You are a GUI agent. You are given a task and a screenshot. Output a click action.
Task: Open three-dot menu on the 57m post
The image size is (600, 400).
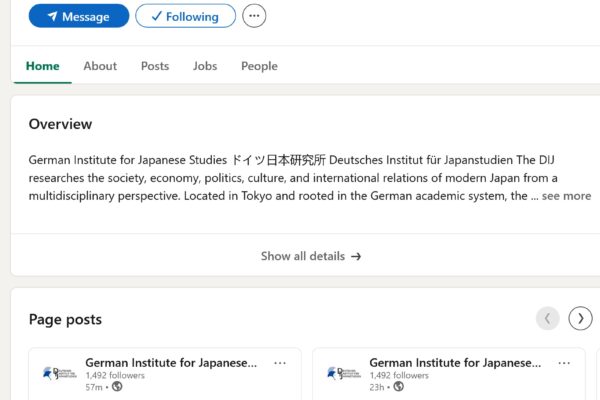(280, 363)
